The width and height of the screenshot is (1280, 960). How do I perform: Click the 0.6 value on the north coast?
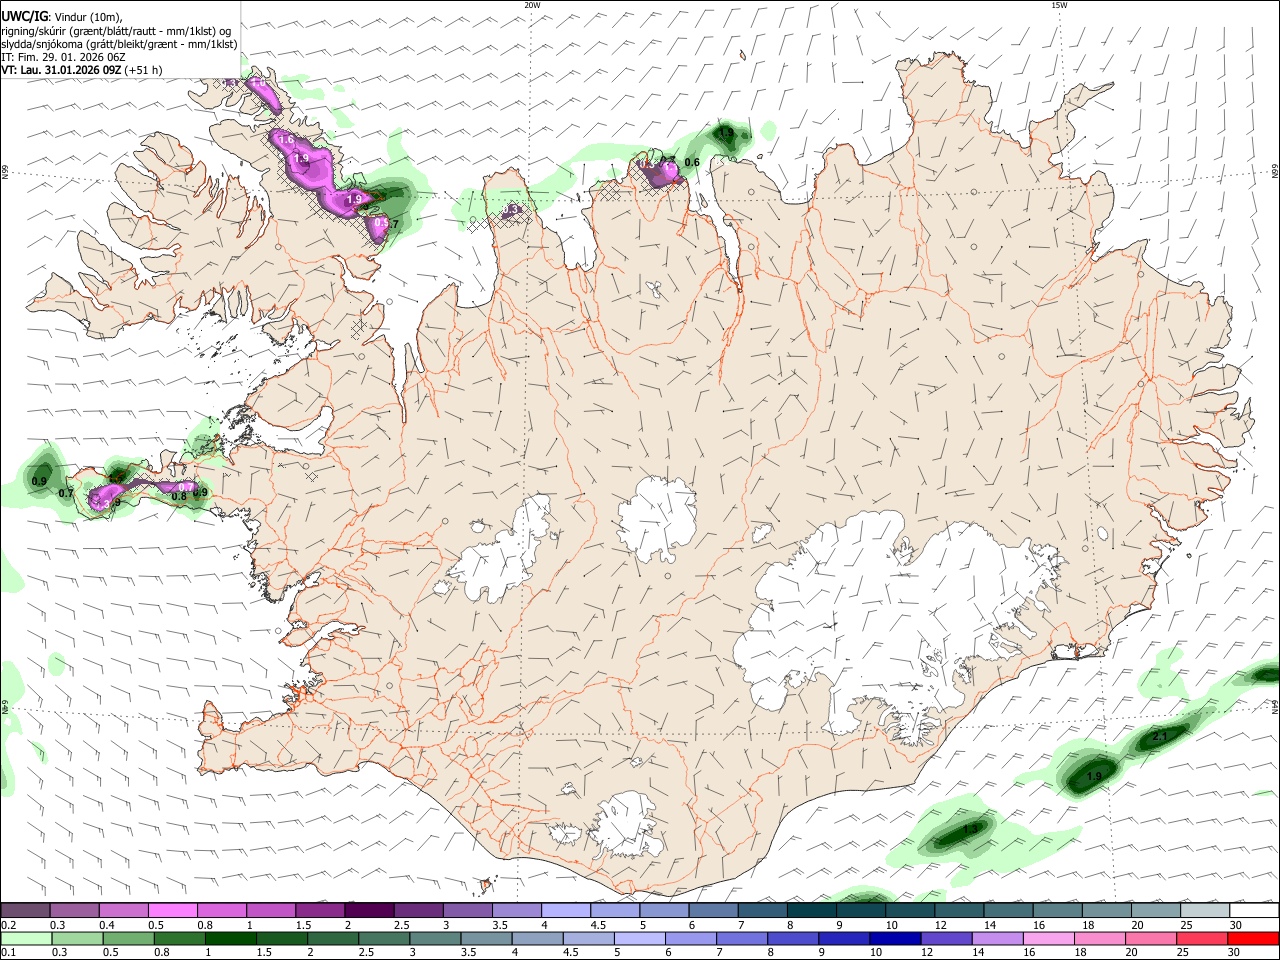pyautogui.click(x=692, y=162)
